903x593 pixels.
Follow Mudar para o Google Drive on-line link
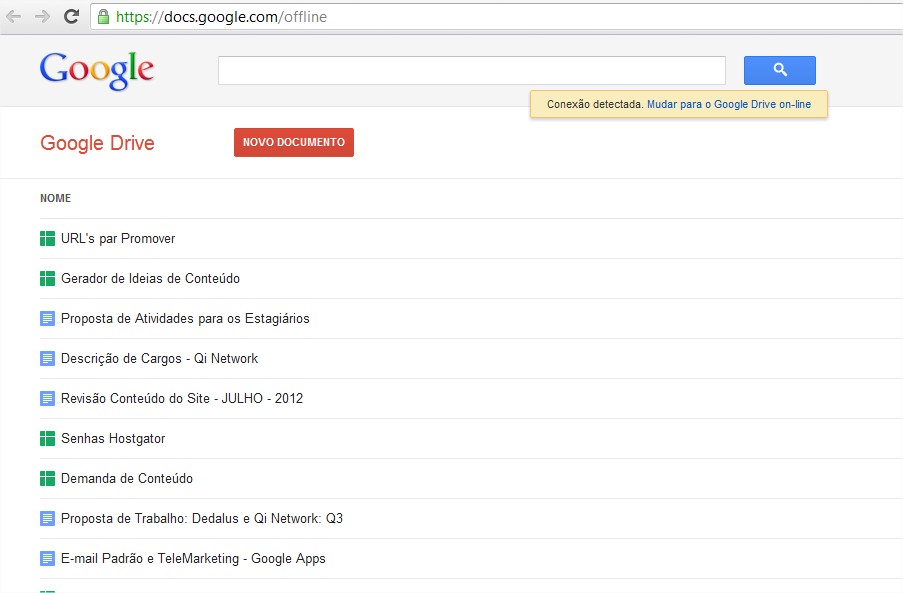[729, 104]
